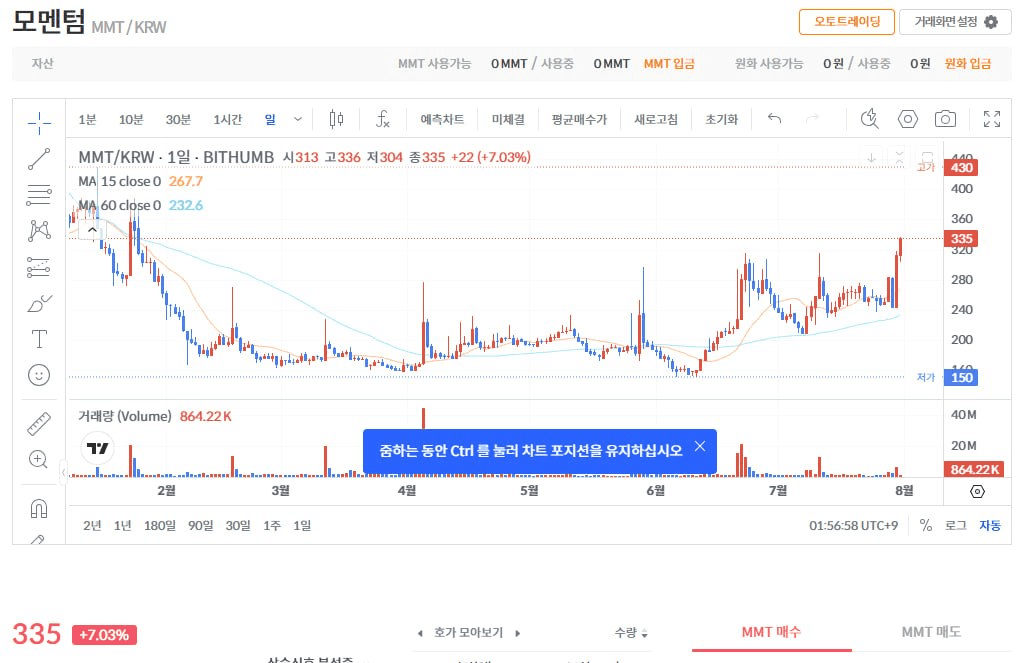Image resolution: width=1016 pixels, height=663 pixels.
Task: Select the trend line drawing tool
Action: click(39, 159)
